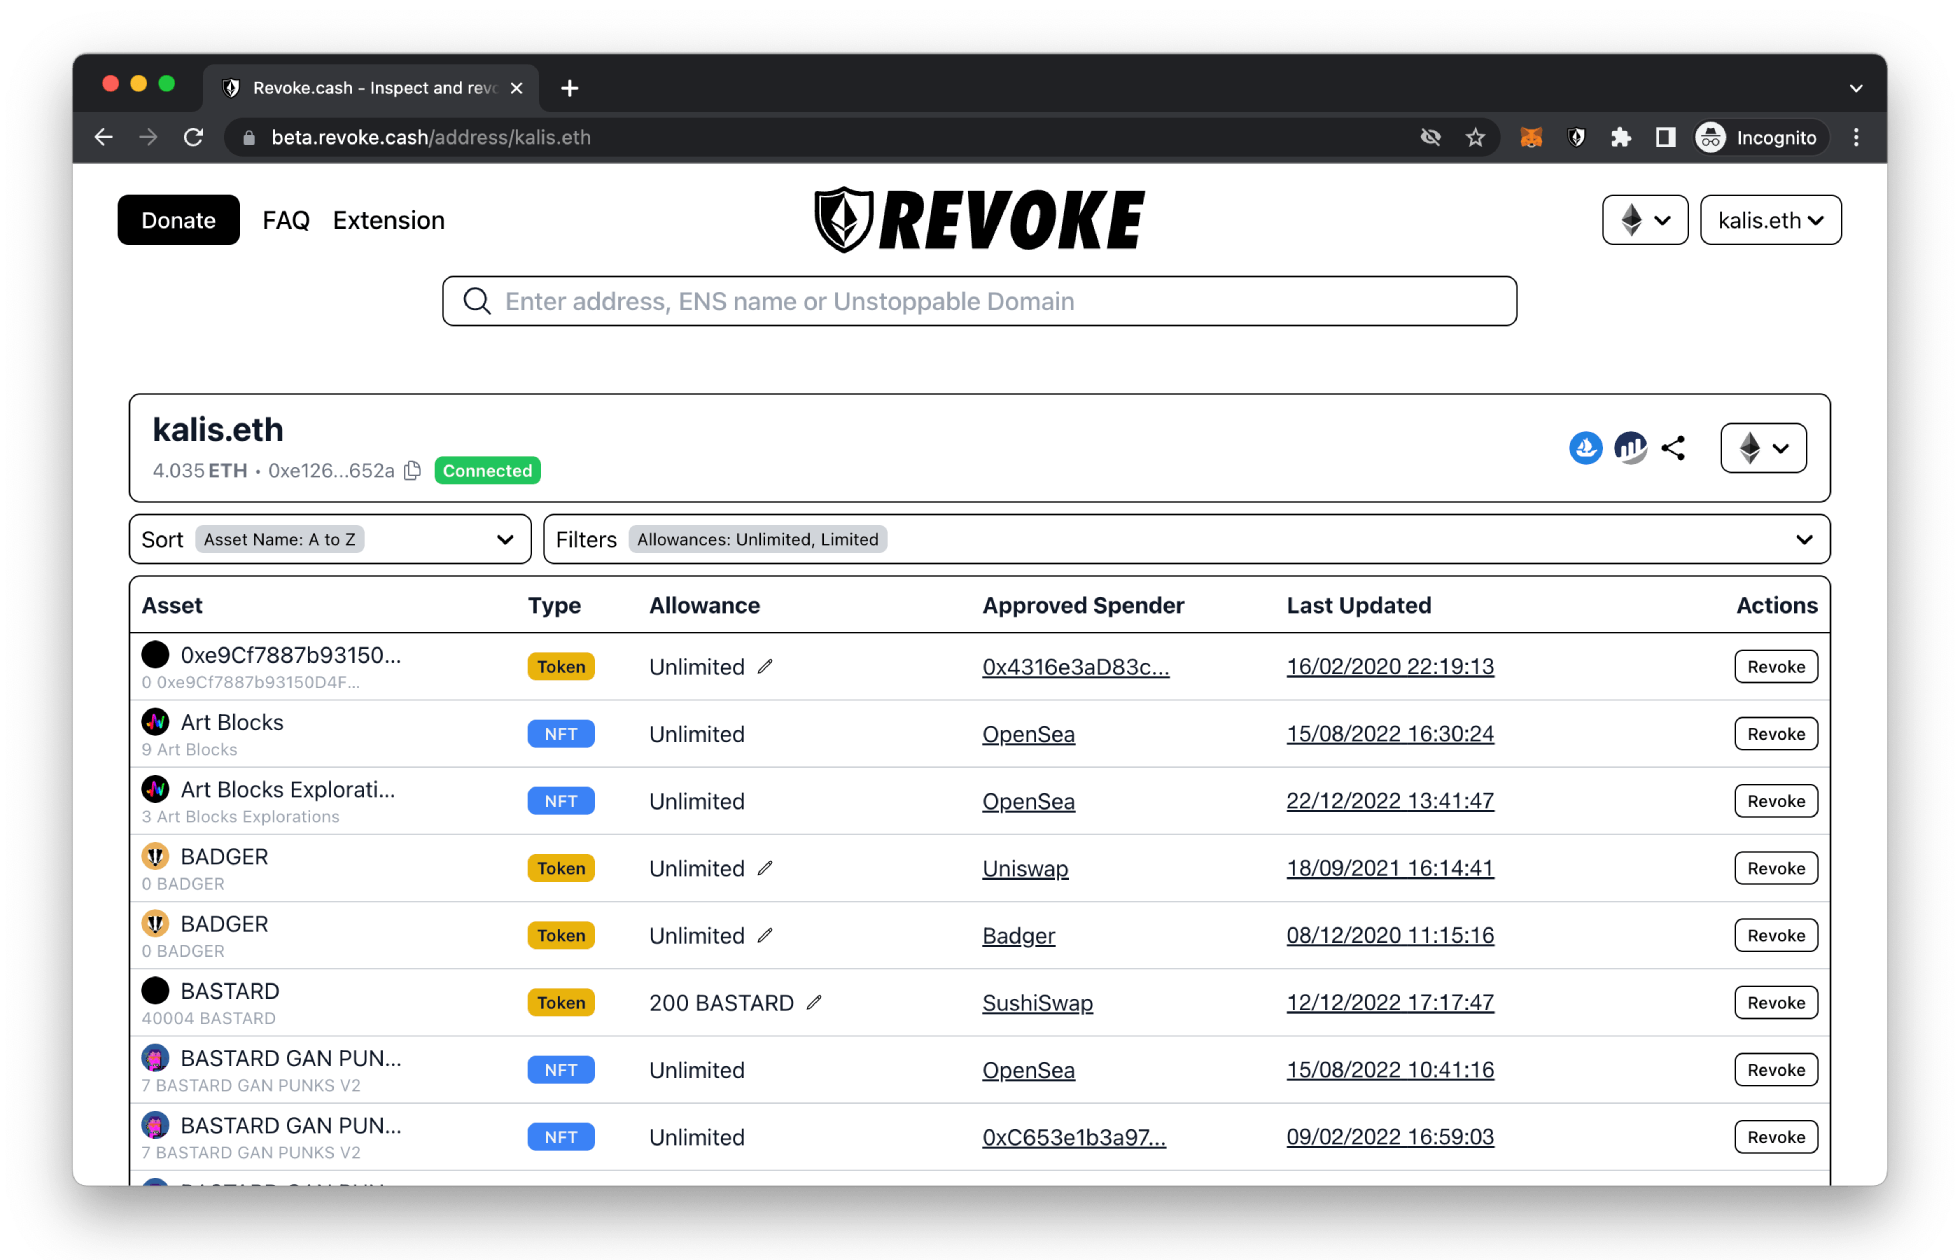Open a new browser tab
The height and width of the screenshot is (1260, 1960).
pyautogui.click(x=569, y=88)
